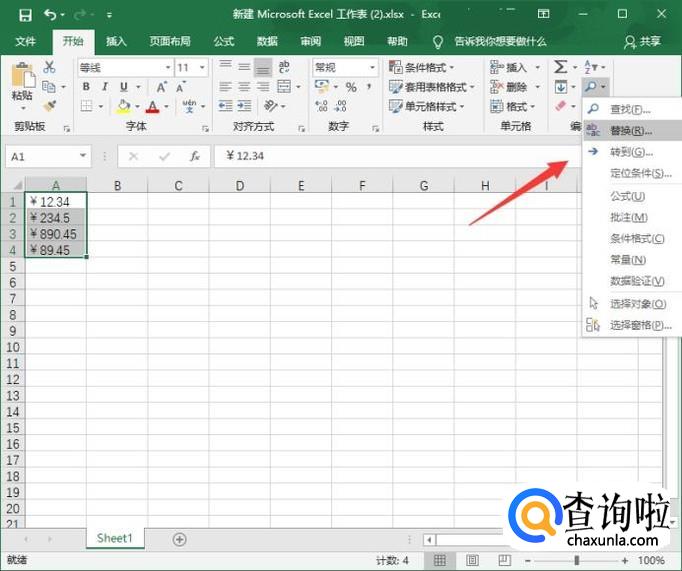
Task: Click the Save icon in title bar
Action: pos(25,15)
